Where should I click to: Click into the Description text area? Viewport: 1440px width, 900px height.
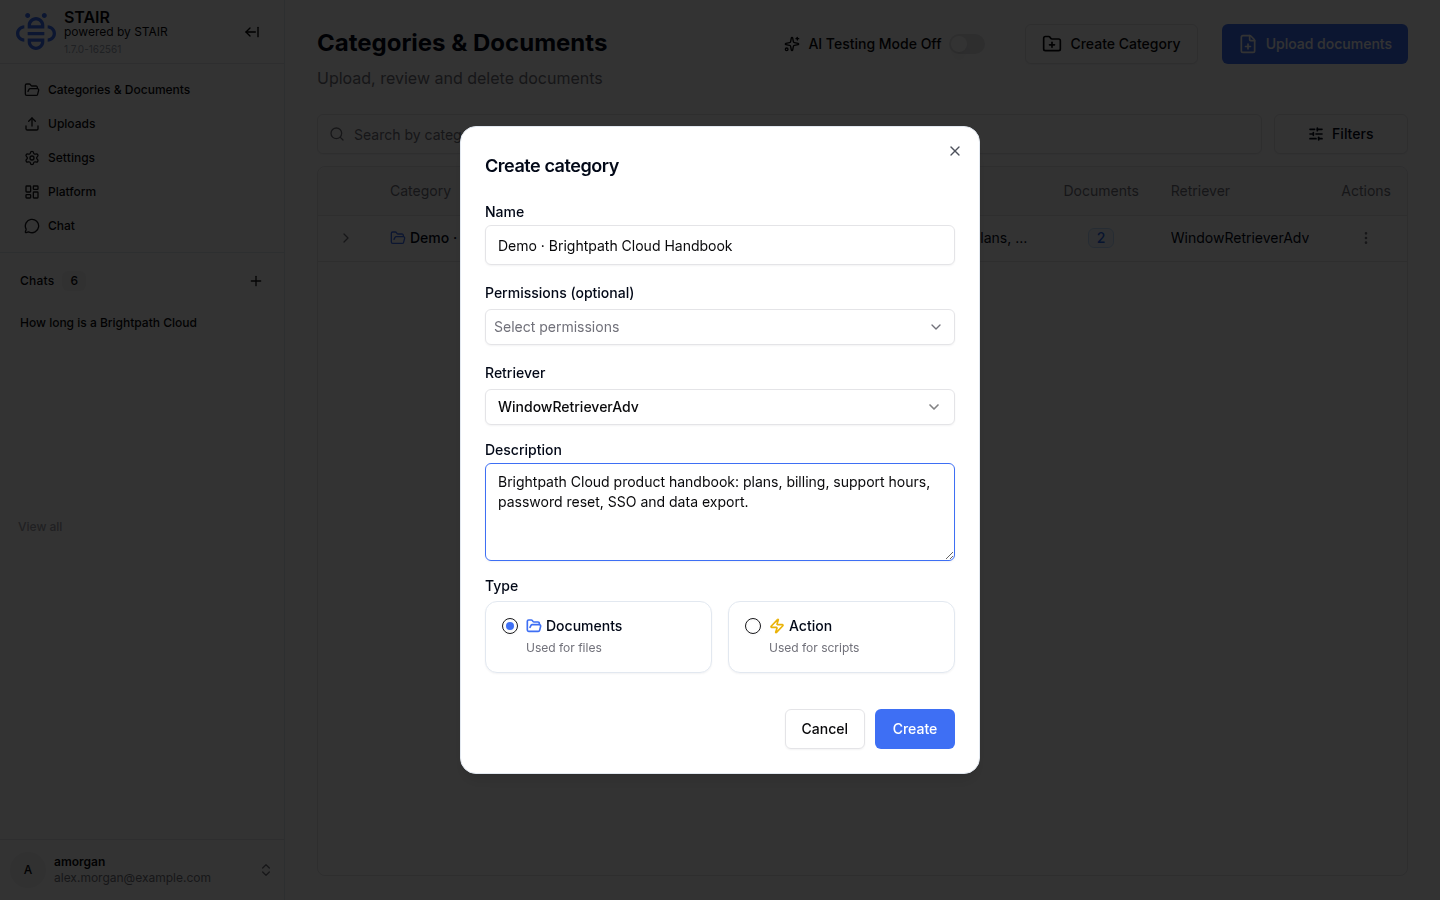720,512
